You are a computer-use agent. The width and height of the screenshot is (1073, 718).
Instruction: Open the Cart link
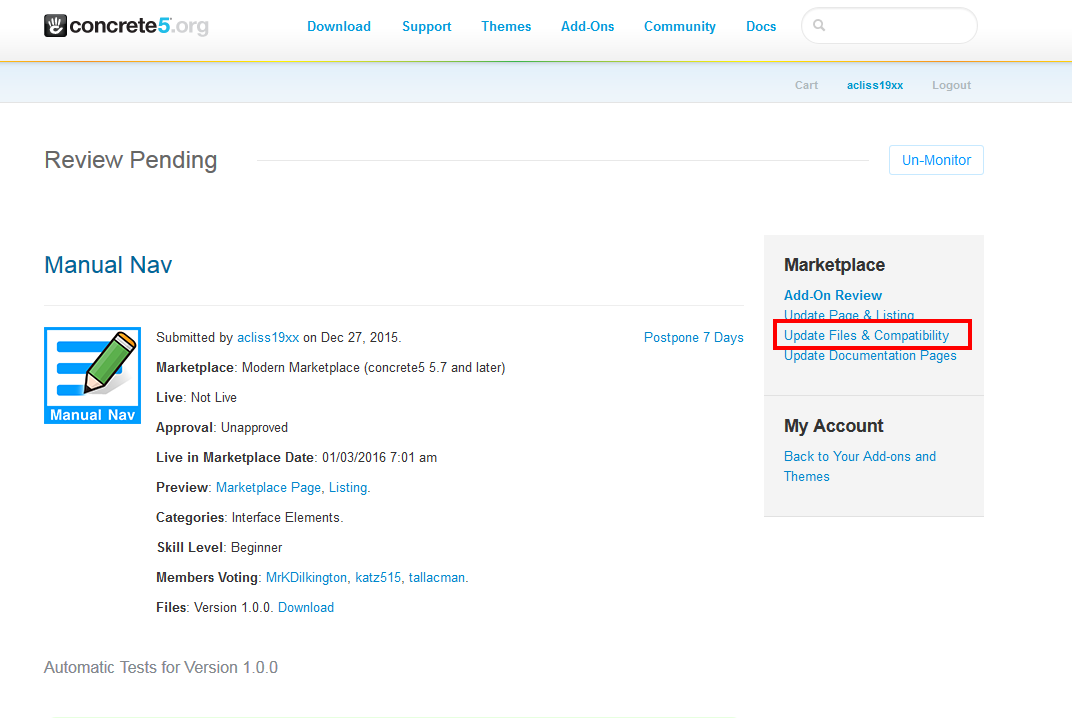806,85
